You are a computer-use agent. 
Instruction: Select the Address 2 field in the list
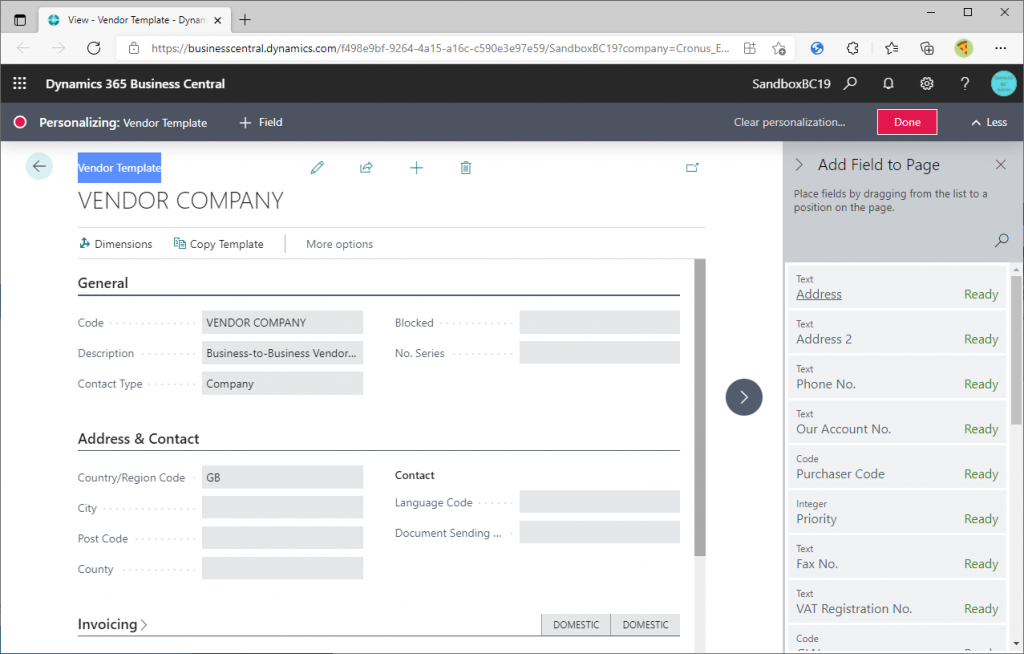point(897,333)
